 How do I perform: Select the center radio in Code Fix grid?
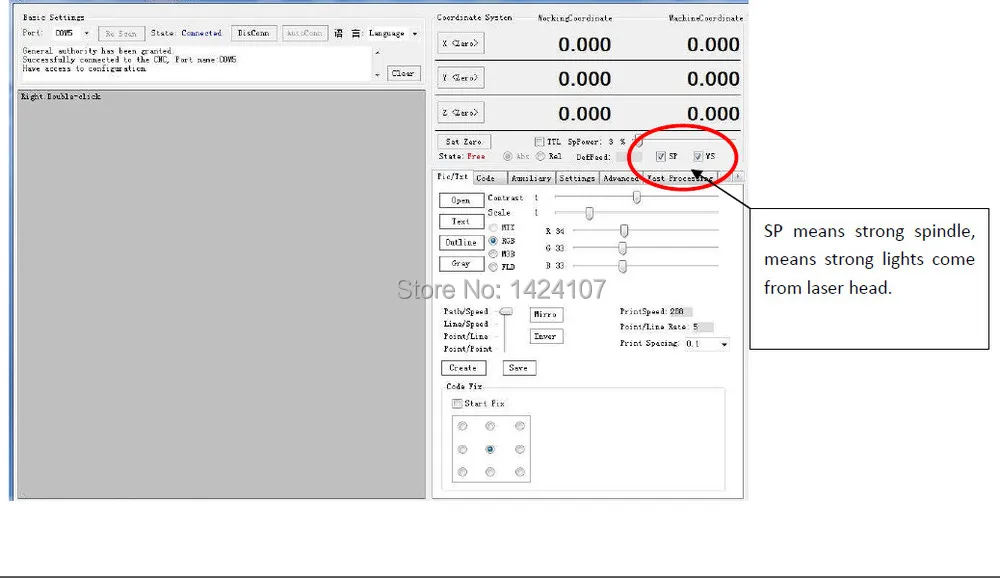coord(490,449)
